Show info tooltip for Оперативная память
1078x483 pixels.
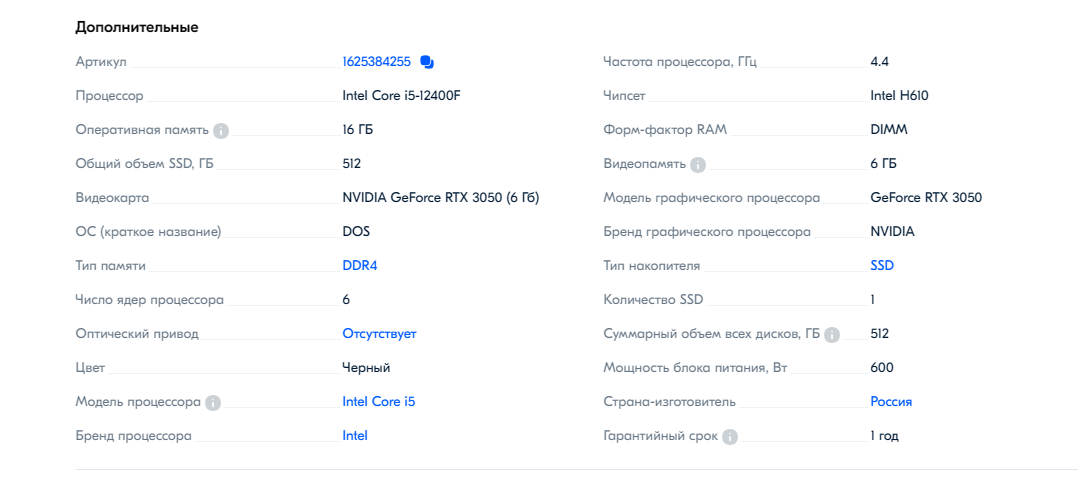click(221, 131)
